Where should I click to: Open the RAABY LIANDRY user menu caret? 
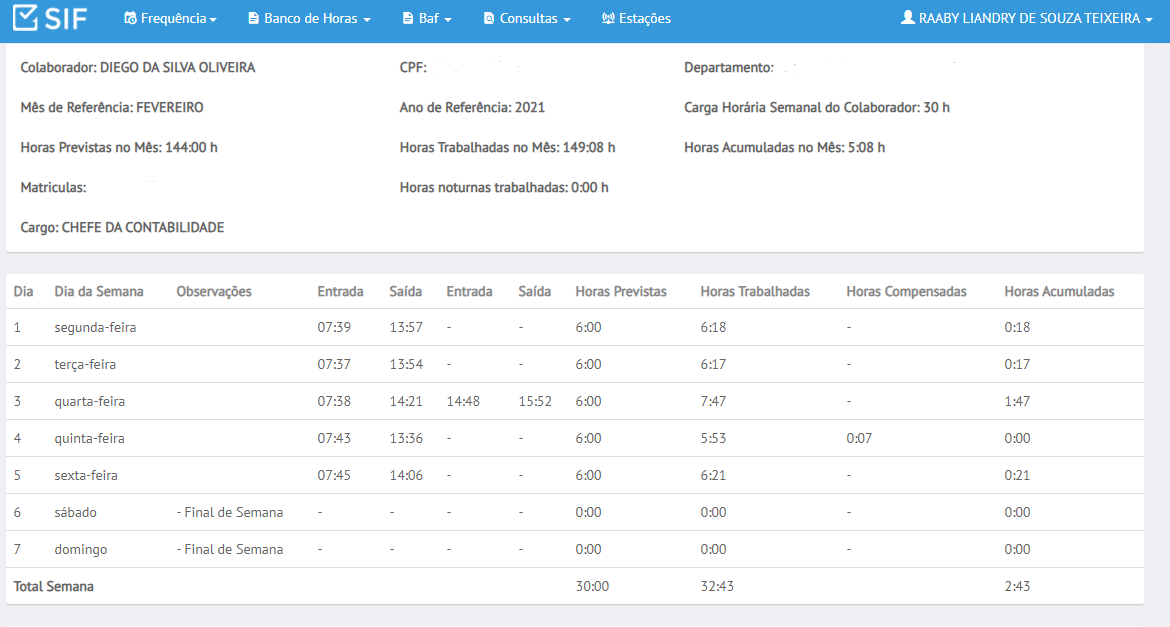(1148, 20)
